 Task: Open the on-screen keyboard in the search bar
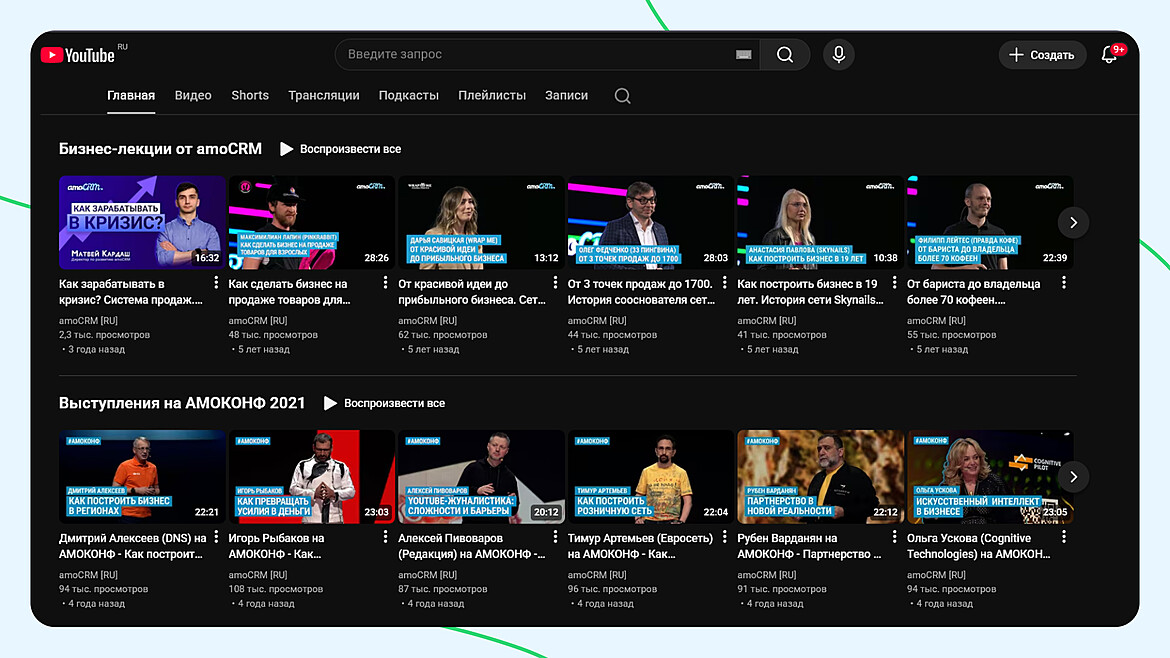point(743,55)
